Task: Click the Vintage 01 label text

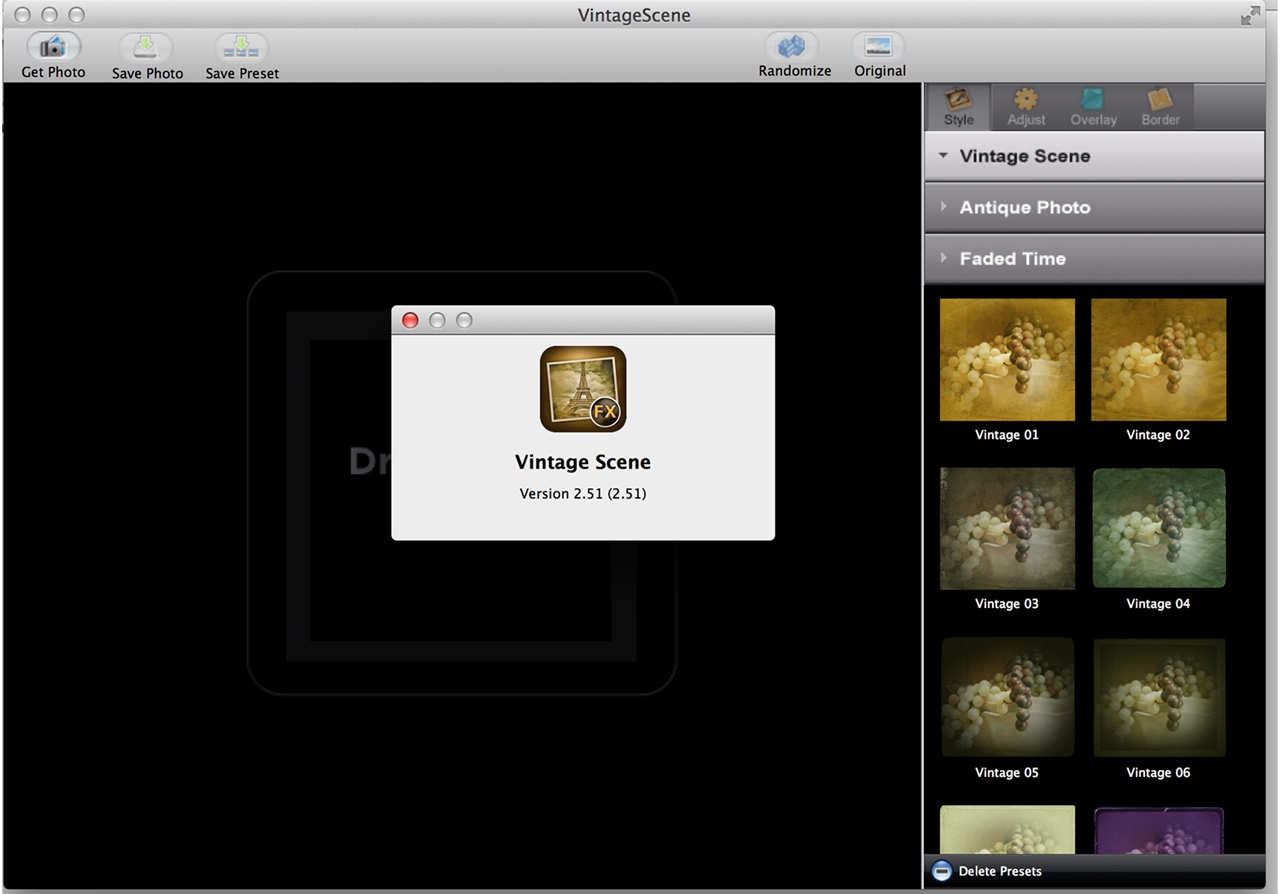Action: point(1007,435)
